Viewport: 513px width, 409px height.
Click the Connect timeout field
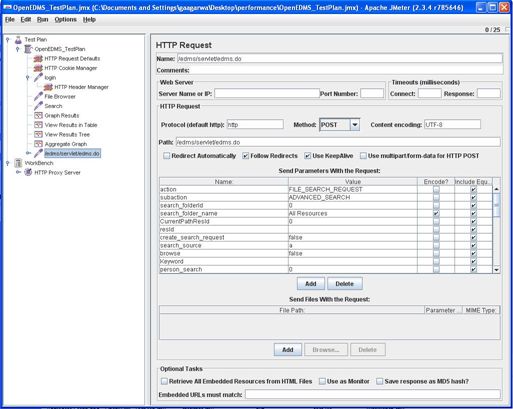click(x=430, y=94)
